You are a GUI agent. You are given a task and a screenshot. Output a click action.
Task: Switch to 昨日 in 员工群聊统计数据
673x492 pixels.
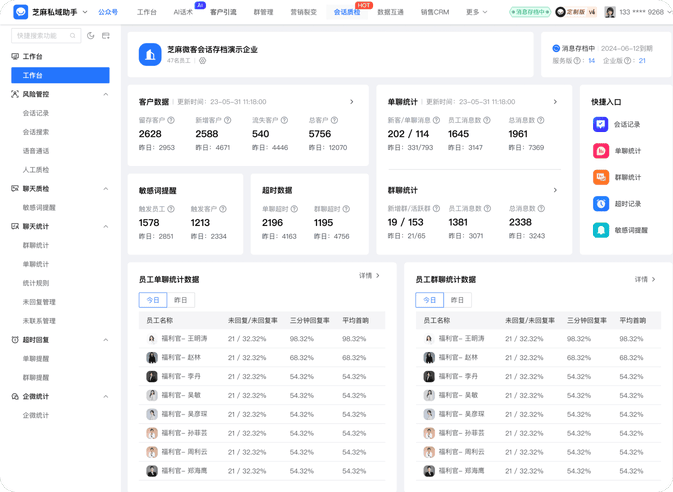(458, 300)
